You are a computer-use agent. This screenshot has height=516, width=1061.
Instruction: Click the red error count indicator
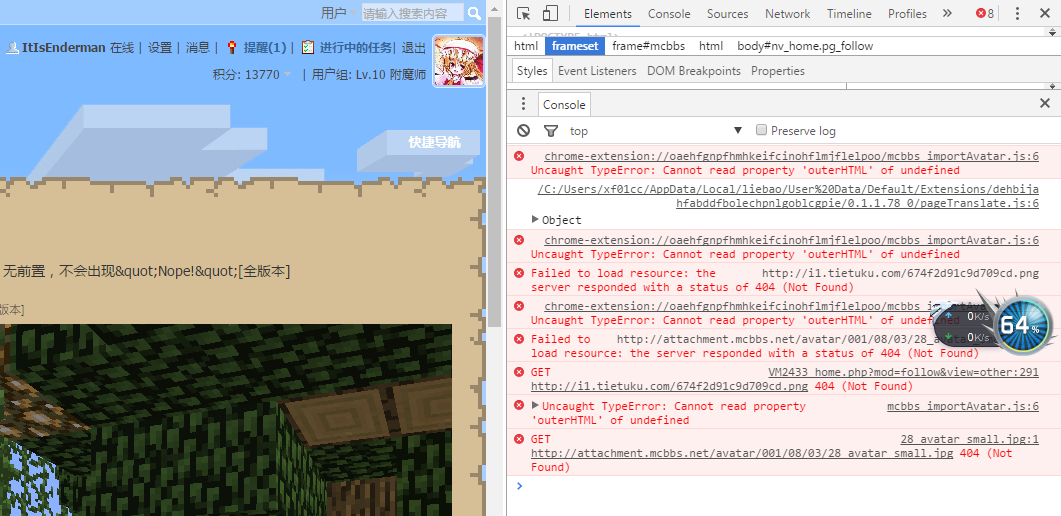[x=985, y=13]
